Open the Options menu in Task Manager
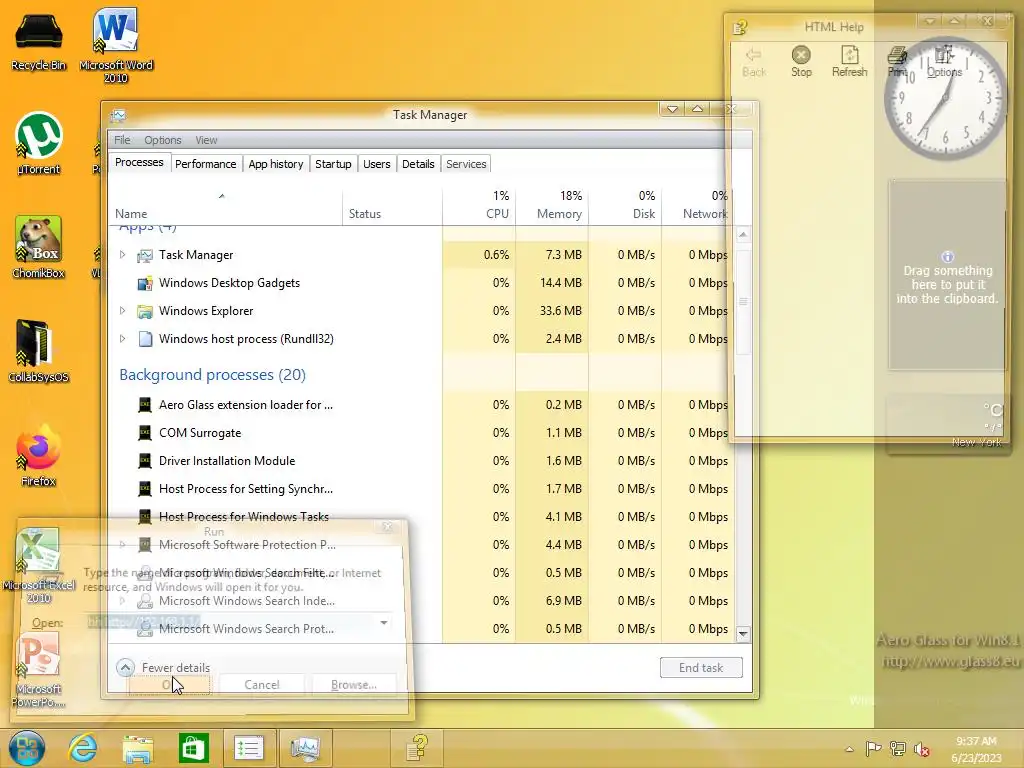 click(163, 140)
